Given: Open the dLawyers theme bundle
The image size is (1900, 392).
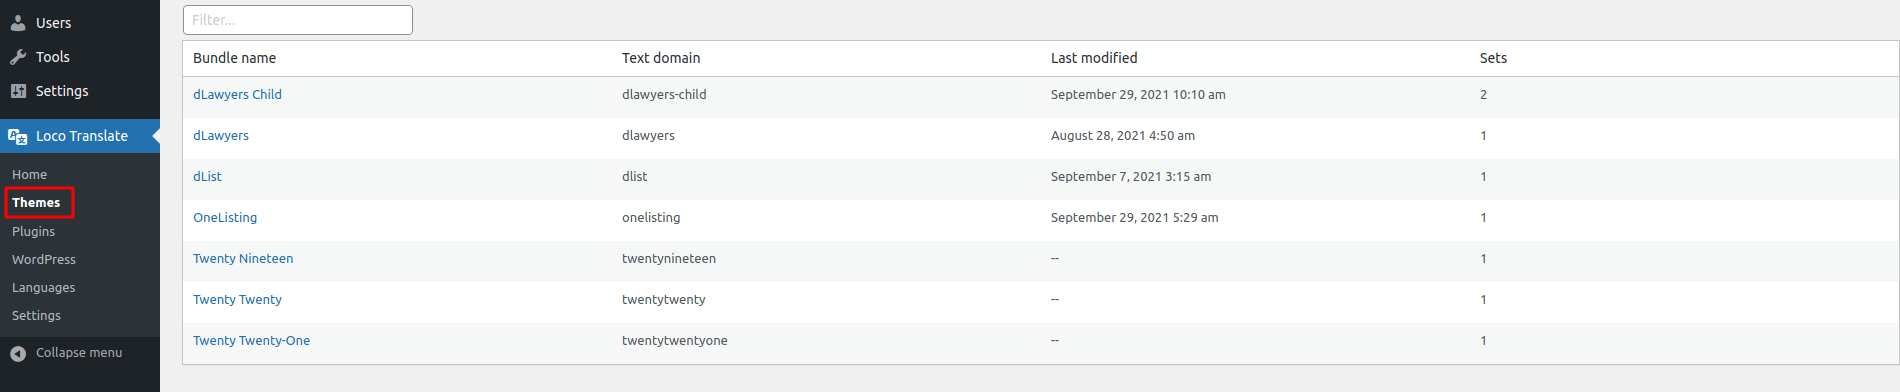Looking at the screenshot, I should coord(221,135).
